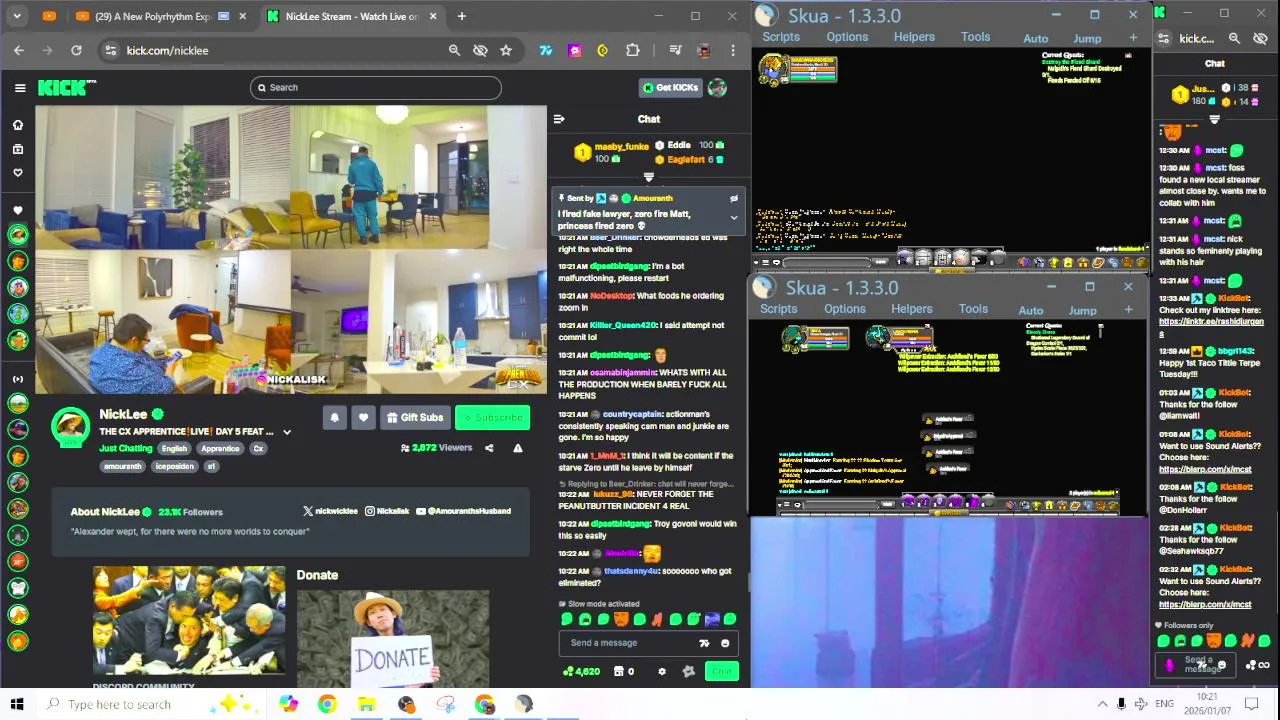Click the Get KICKs button

pos(670,88)
